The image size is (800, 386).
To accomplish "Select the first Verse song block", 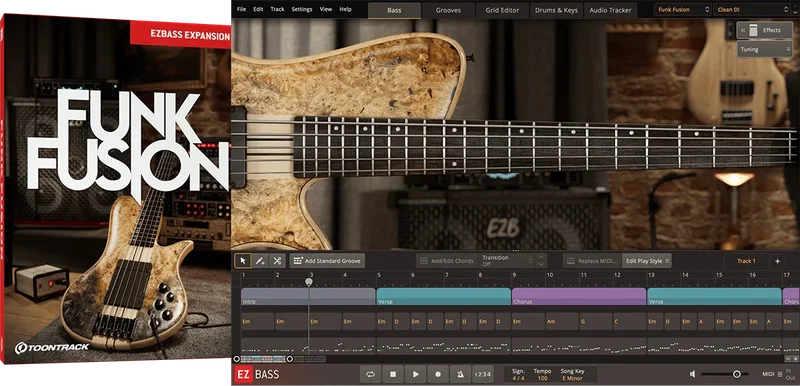I will (444, 296).
